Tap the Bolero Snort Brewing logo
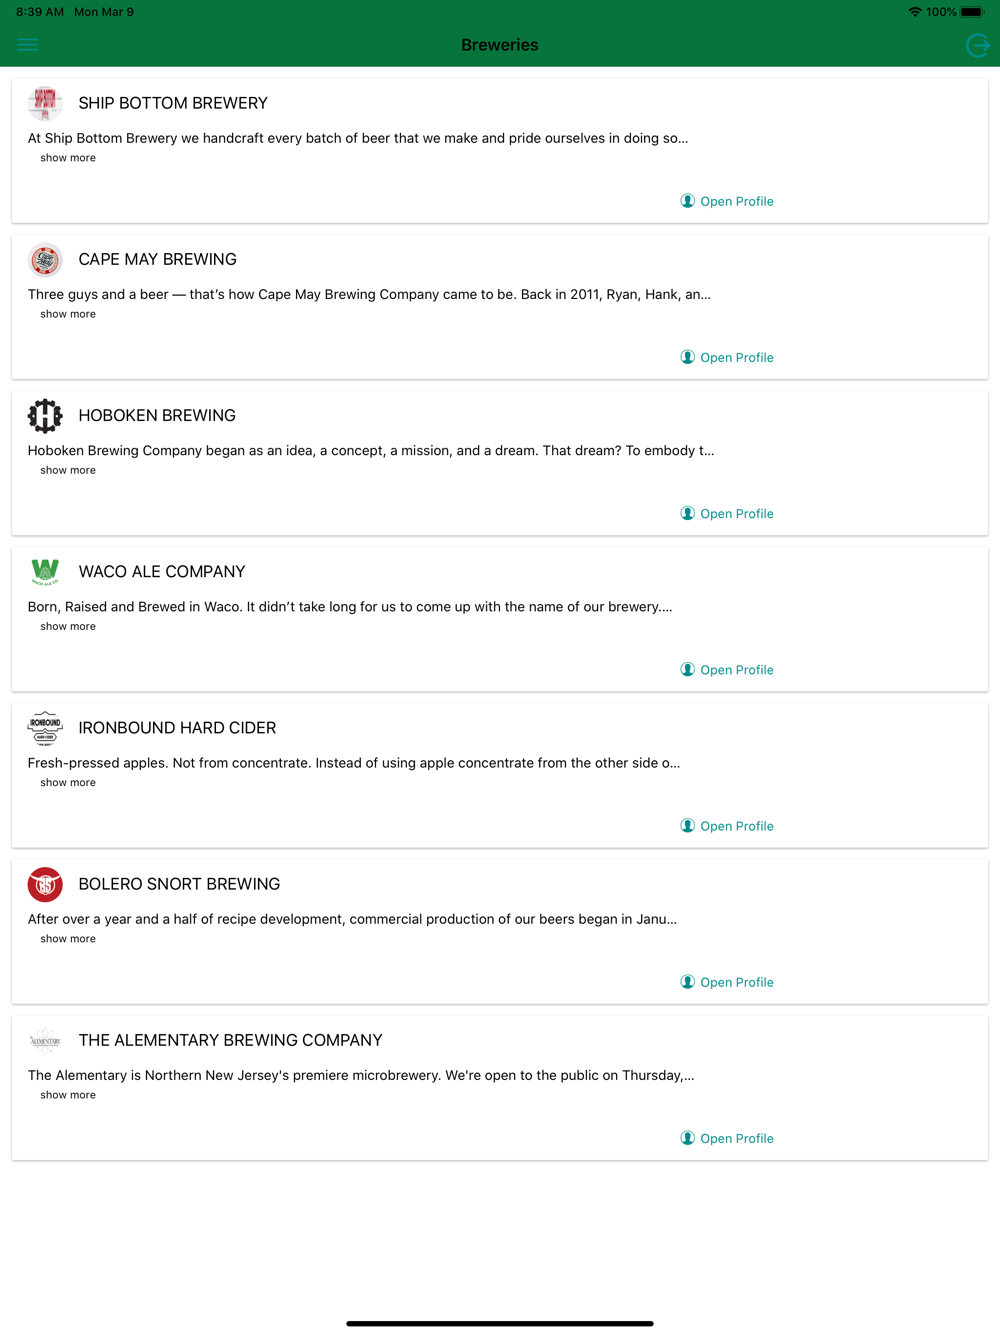Image resolution: width=1000 pixels, height=1334 pixels. coord(45,884)
